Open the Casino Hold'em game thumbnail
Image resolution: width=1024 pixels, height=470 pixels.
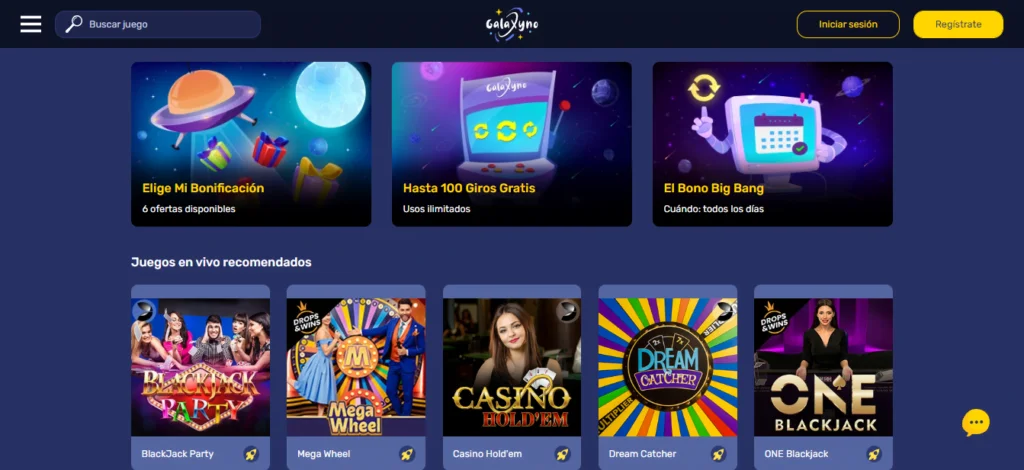(x=511, y=367)
